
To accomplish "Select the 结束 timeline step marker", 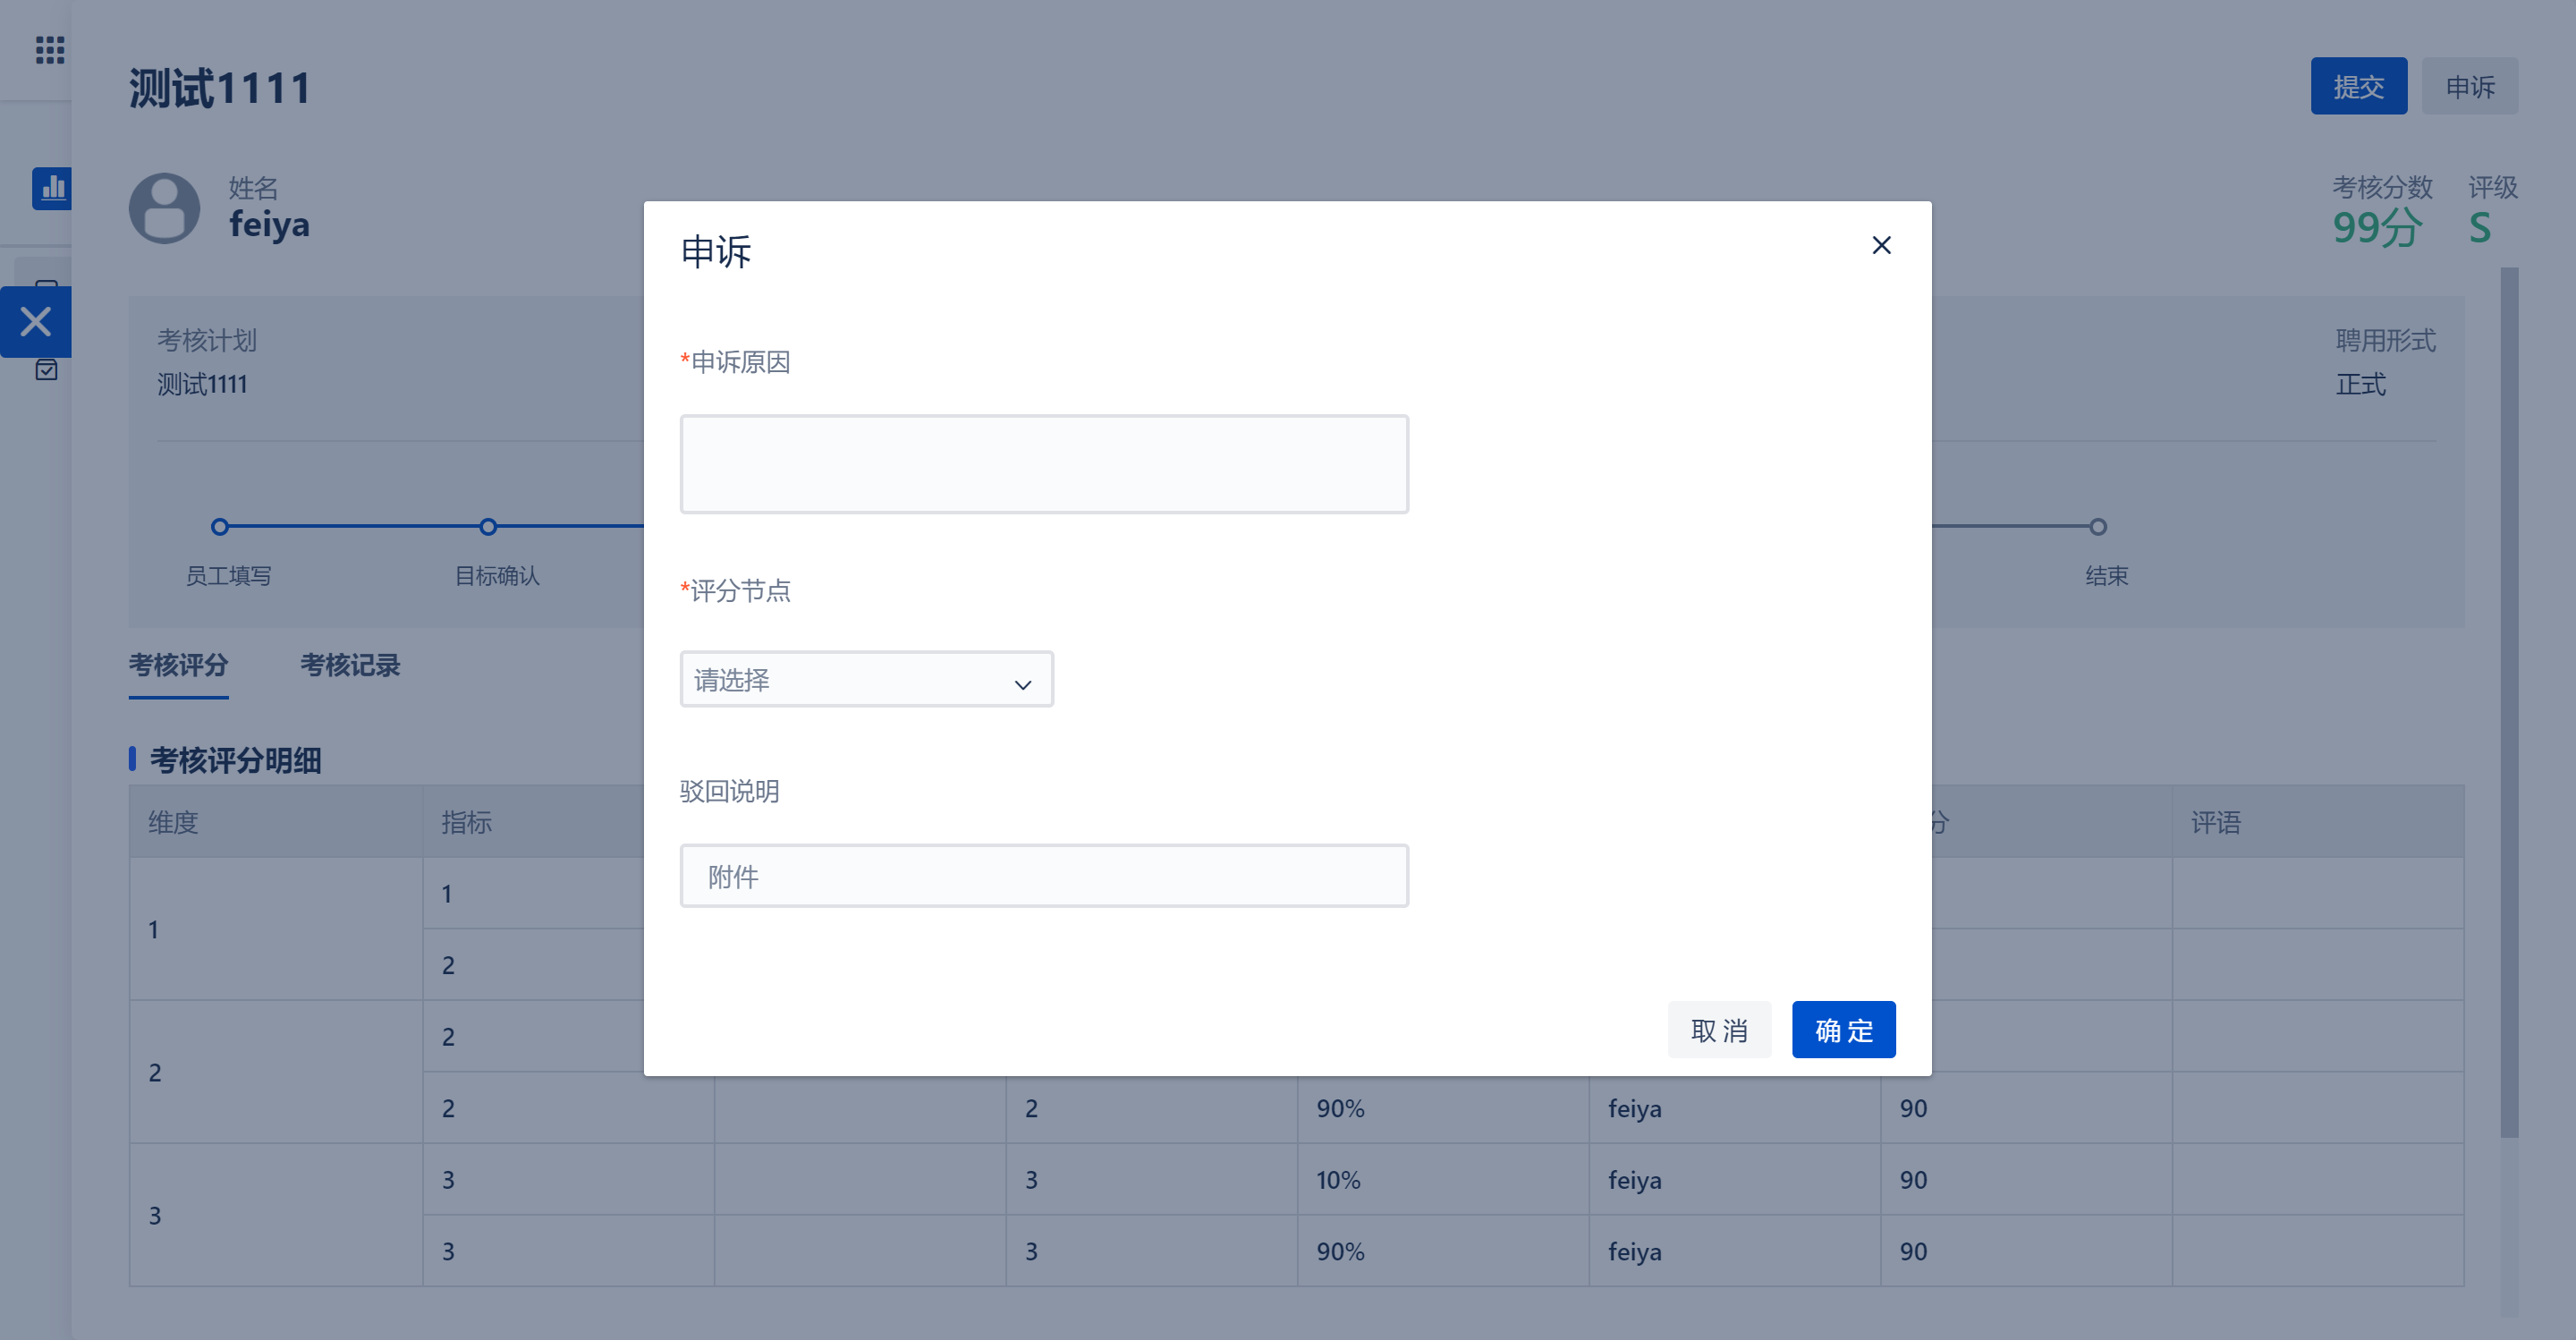I will [x=2098, y=526].
